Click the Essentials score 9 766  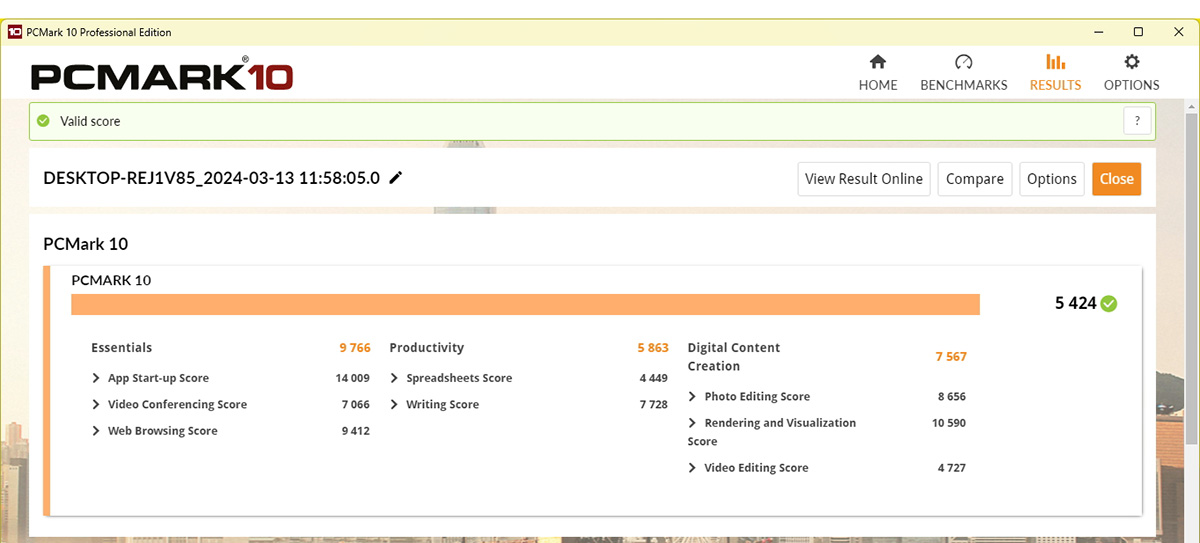[355, 348]
